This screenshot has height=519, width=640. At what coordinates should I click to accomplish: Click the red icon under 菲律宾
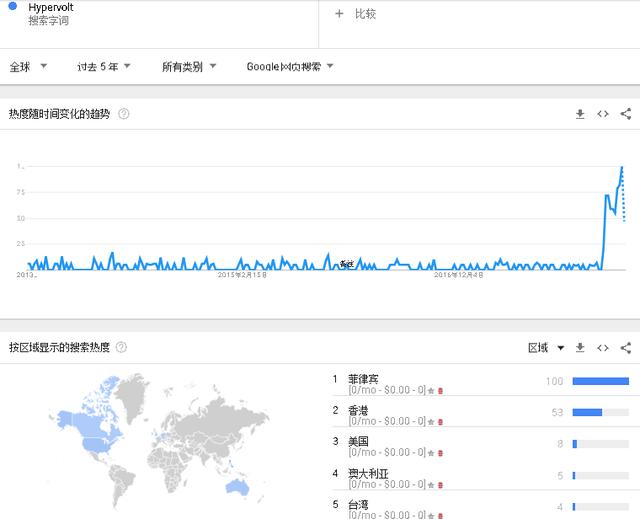tap(440, 391)
